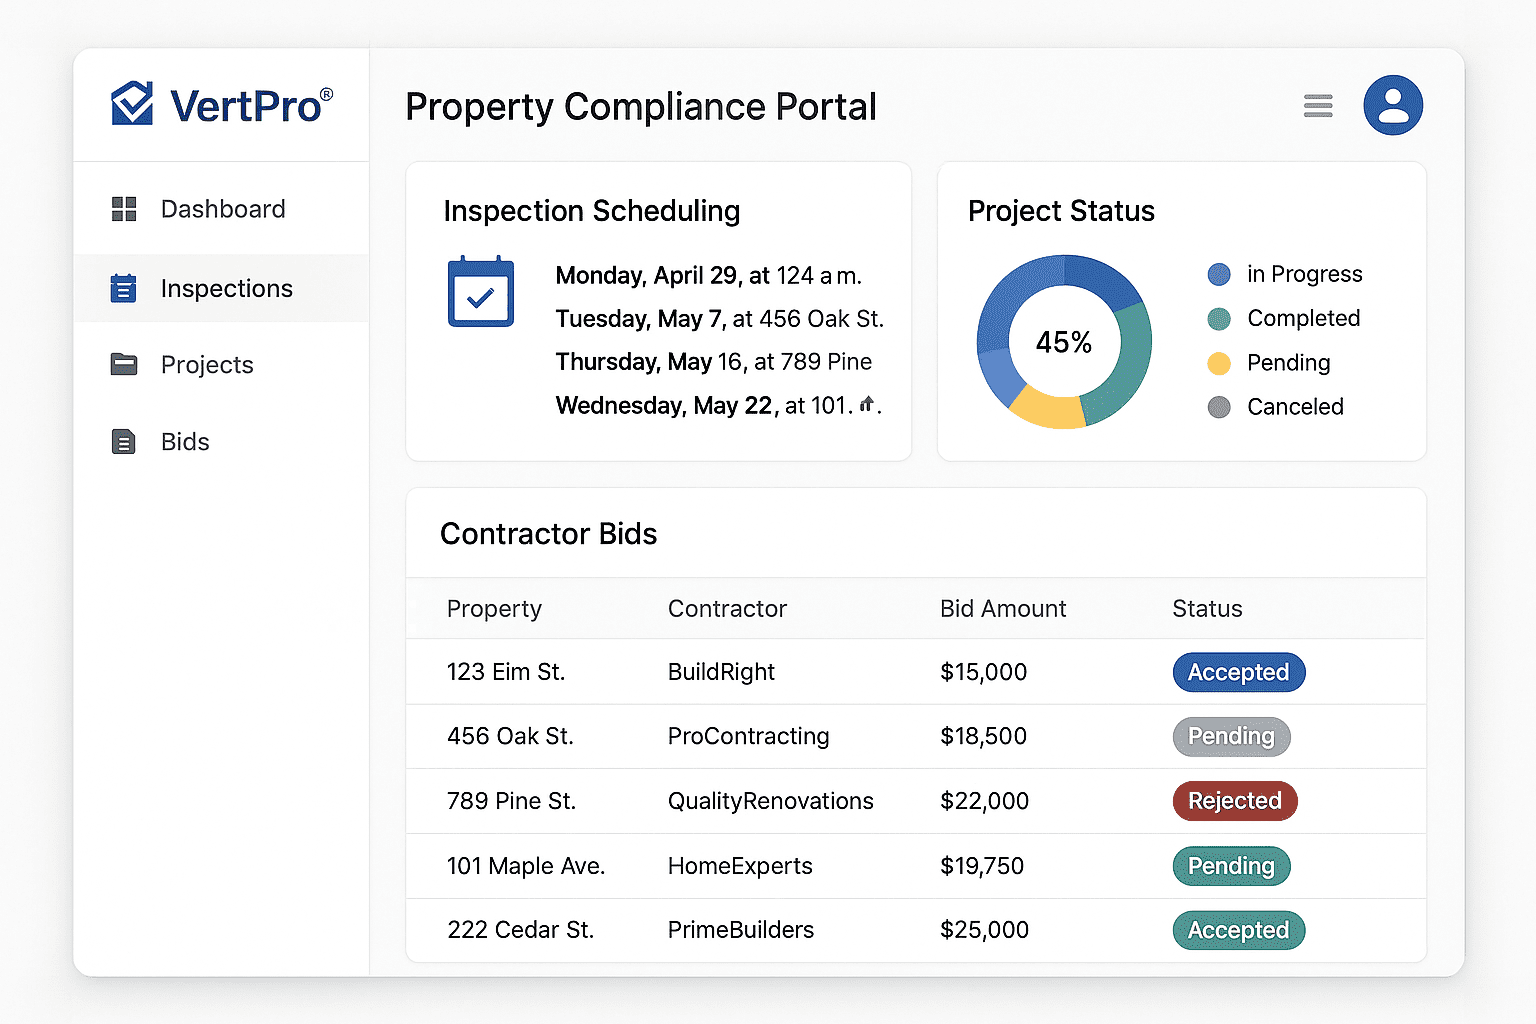Click the Bids document icon
1536x1024 pixels.
click(123, 441)
